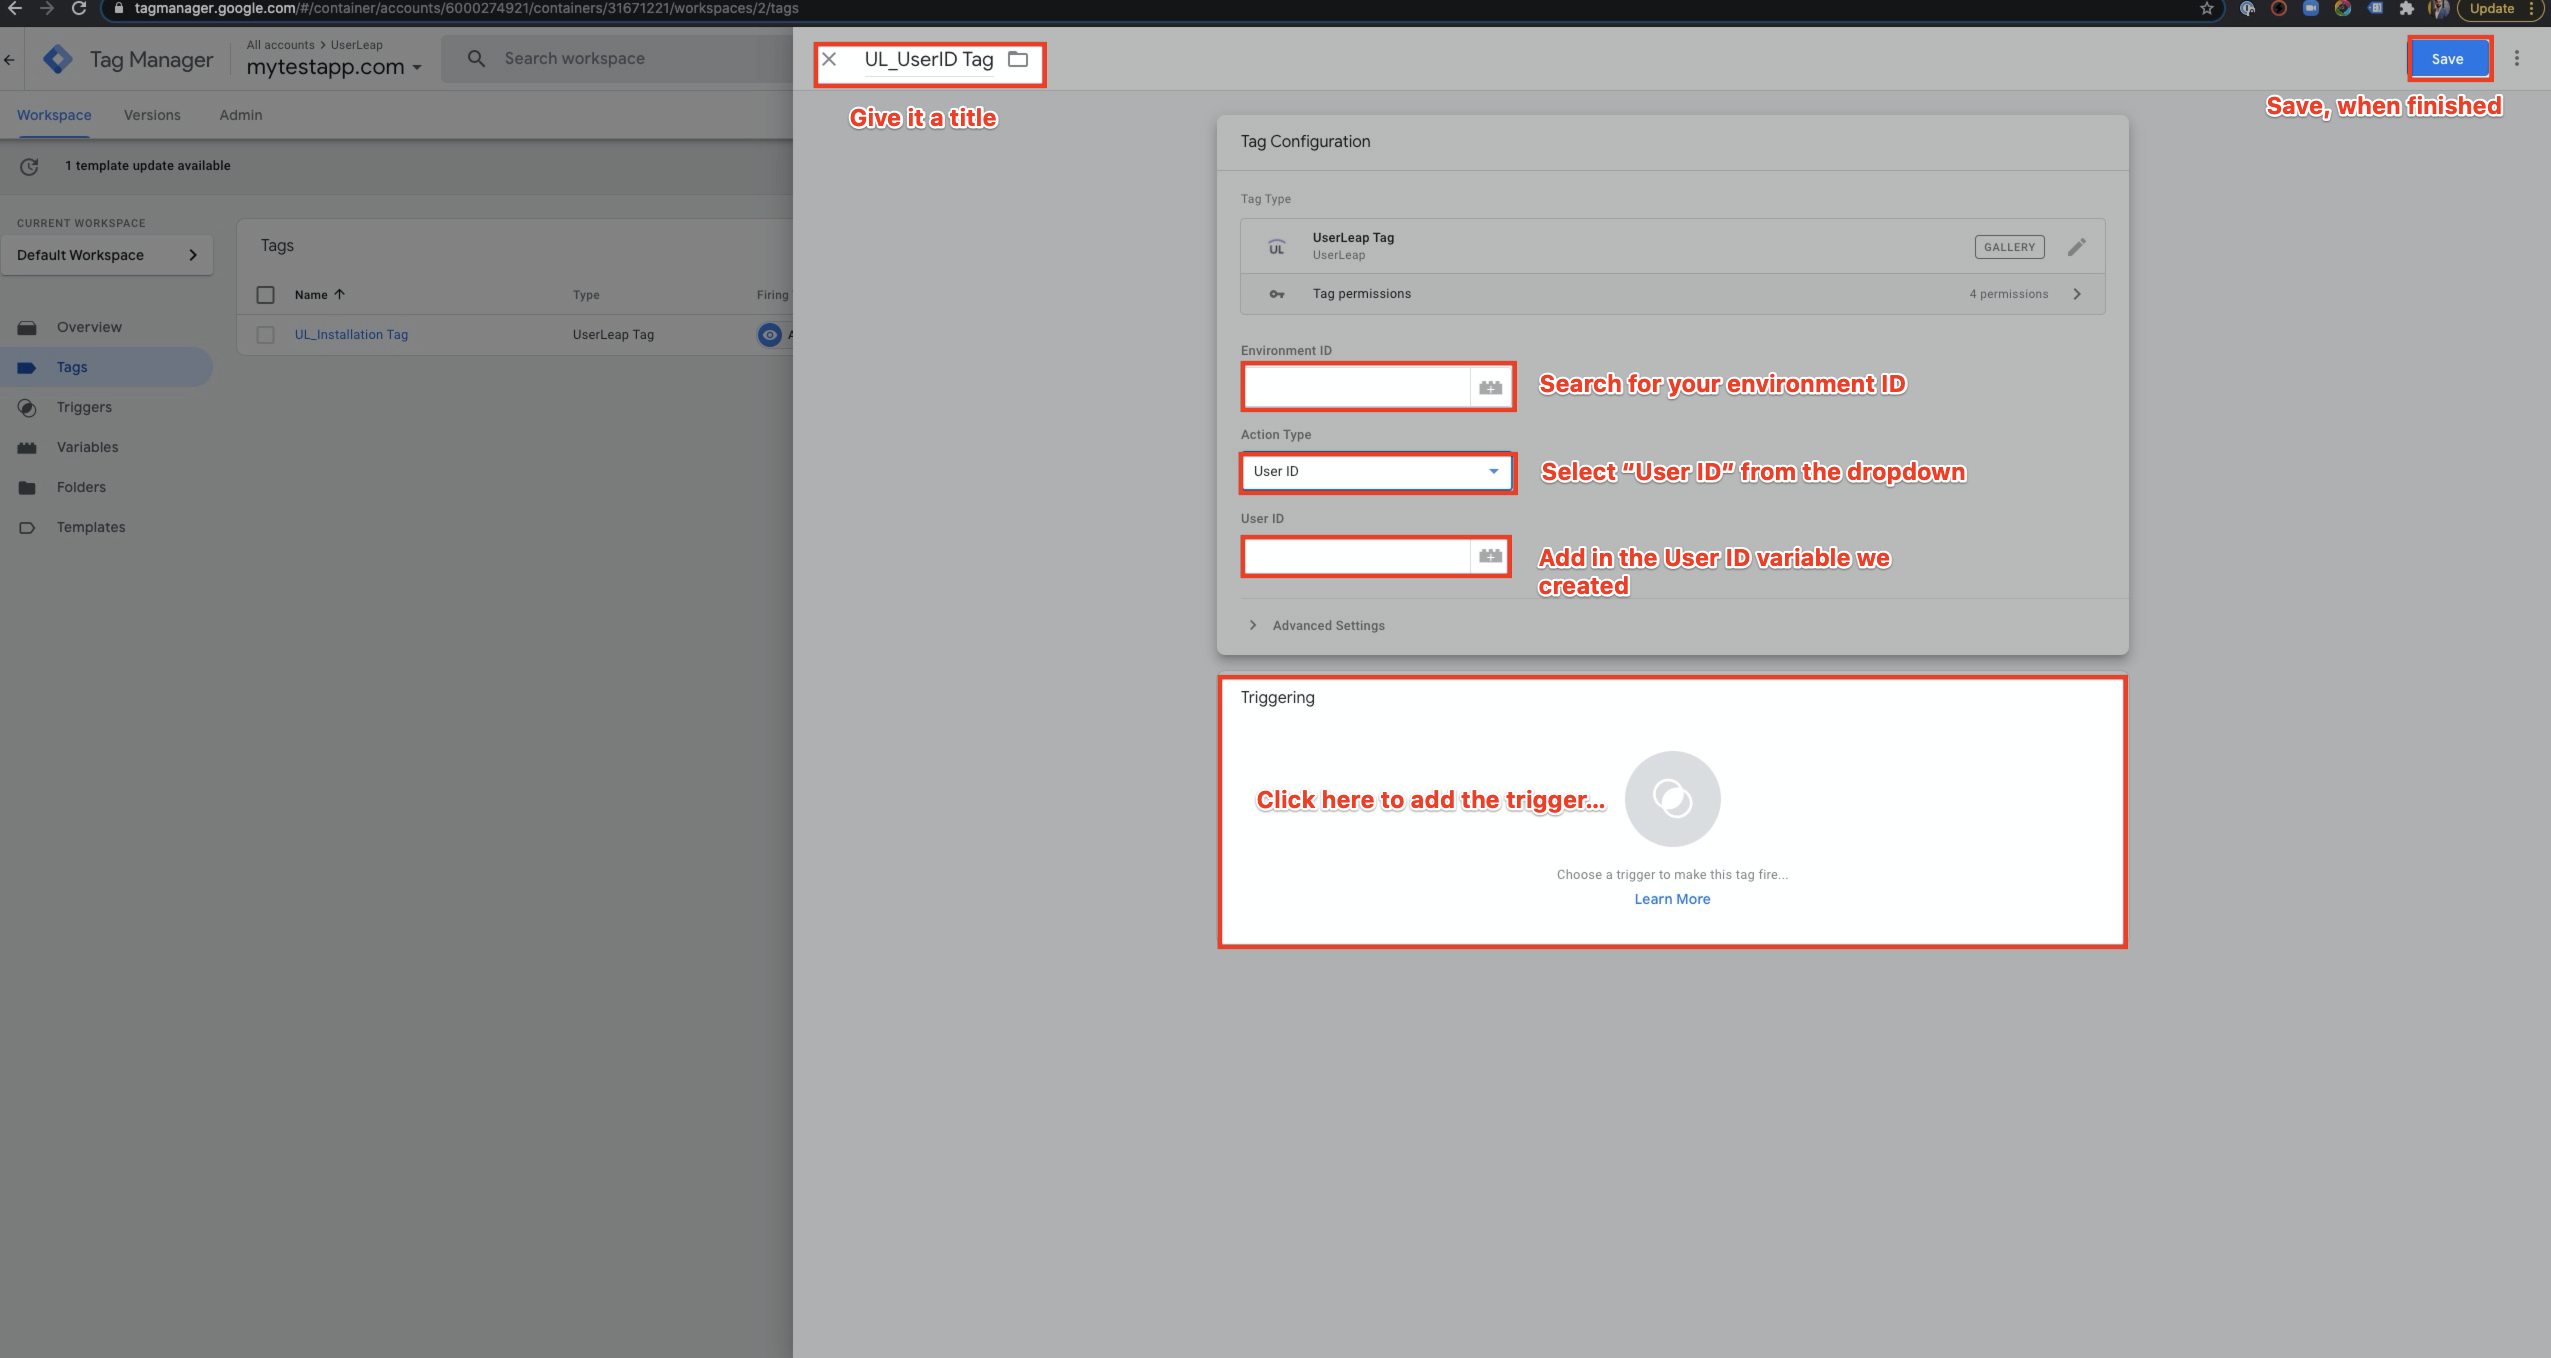Open Folders in the sidebar
Image resolution: width=2551 pixels, height=1358 pixels.
coord(81,487)
